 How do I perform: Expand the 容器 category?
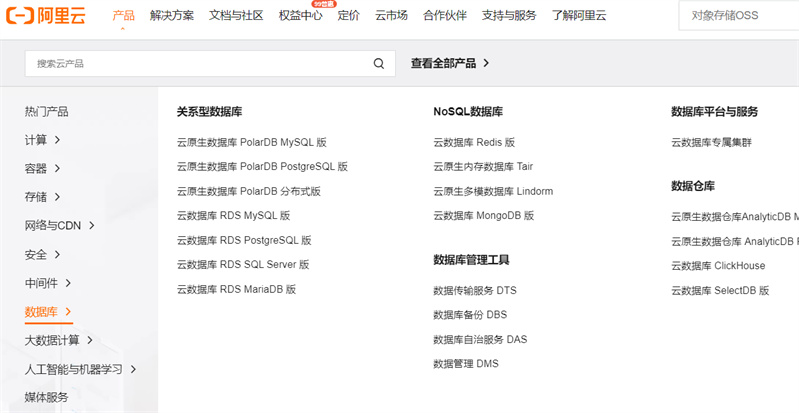point(42,169)
